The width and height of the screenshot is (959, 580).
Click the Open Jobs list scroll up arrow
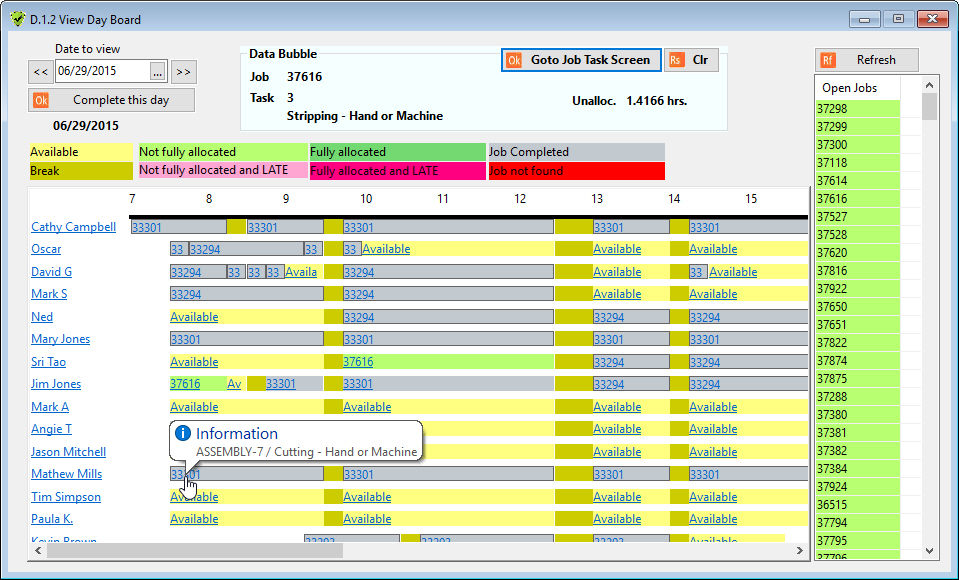click(x=930, y=85)
